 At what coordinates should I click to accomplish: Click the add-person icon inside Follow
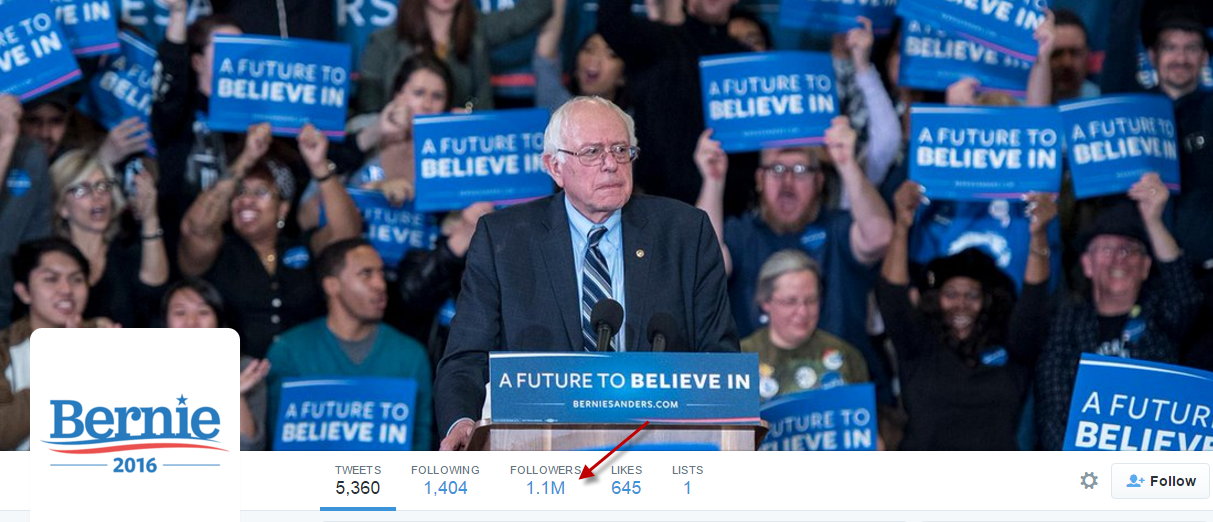[x=1135, y=481]
